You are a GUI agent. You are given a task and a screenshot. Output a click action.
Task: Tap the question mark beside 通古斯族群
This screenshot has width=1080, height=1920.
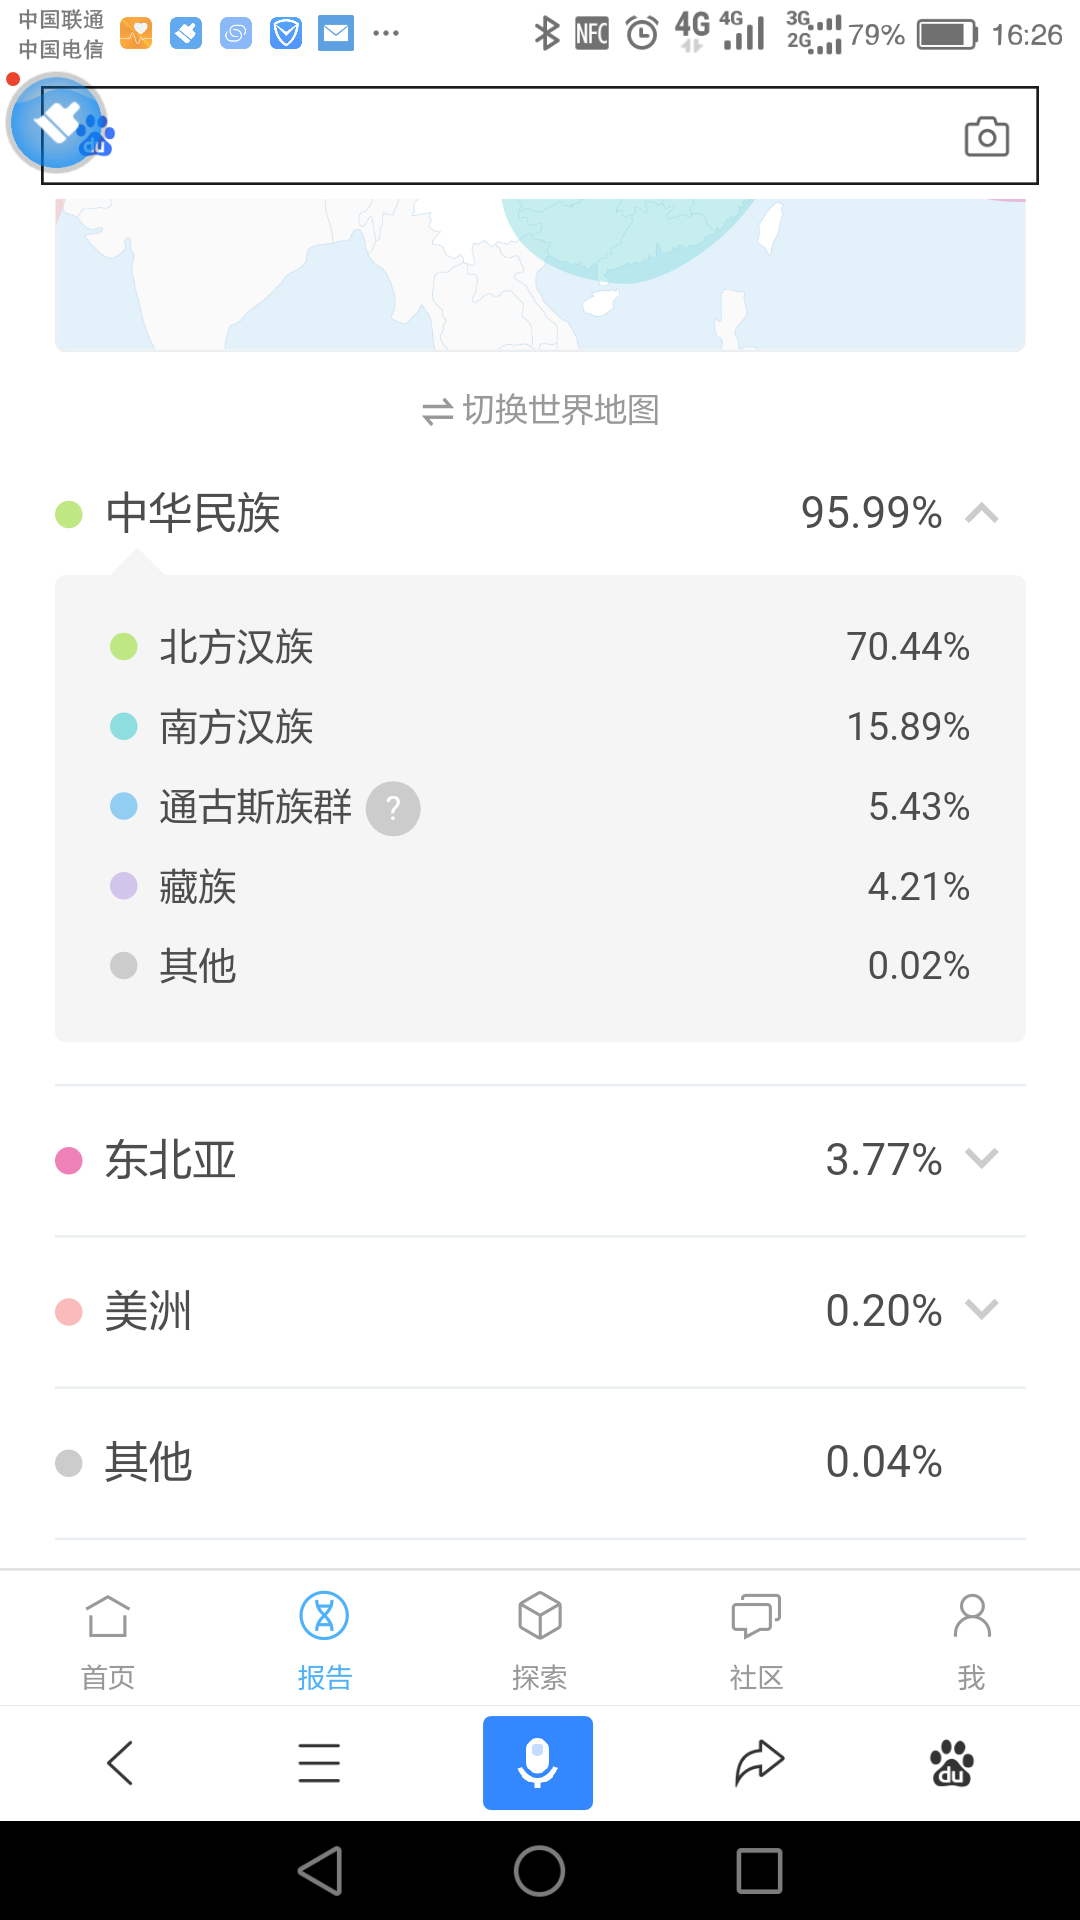coord(393,808)
